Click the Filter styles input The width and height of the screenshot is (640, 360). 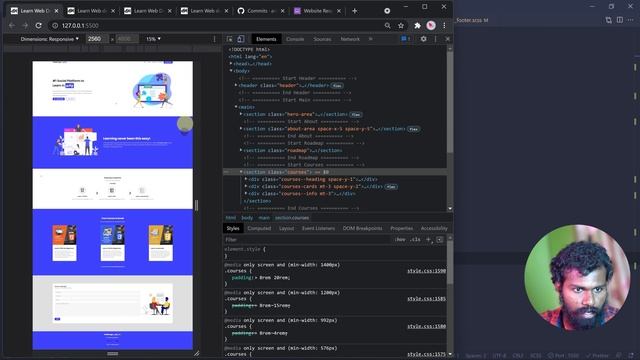(x=307, y=240)
